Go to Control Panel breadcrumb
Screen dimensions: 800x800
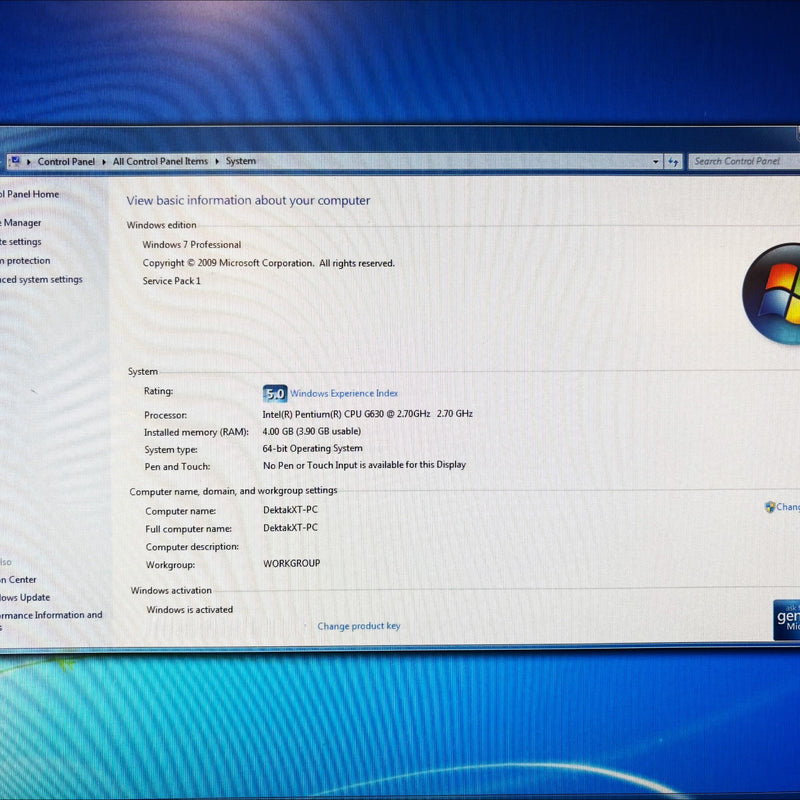tap(66, 162)
